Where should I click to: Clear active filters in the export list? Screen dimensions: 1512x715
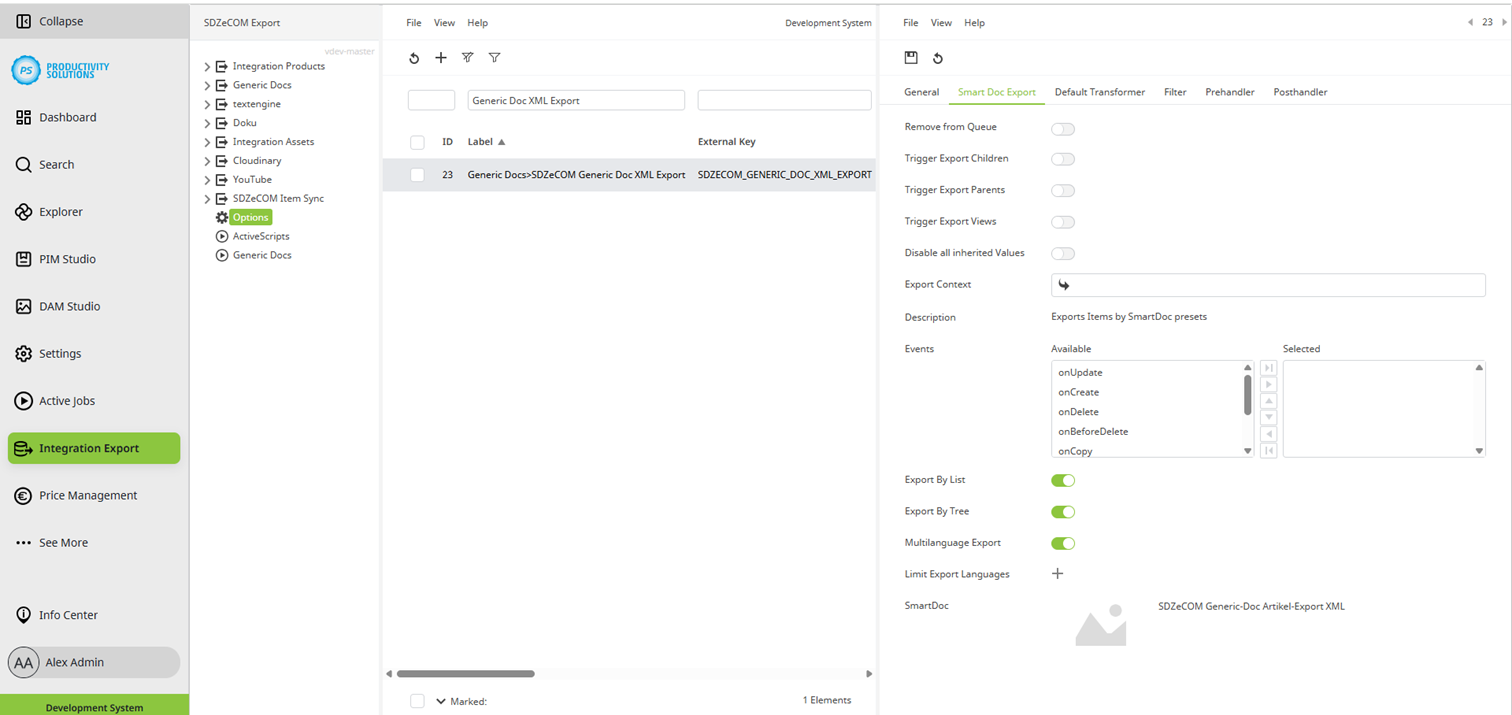pyautogui.click(x=467, y=57)
